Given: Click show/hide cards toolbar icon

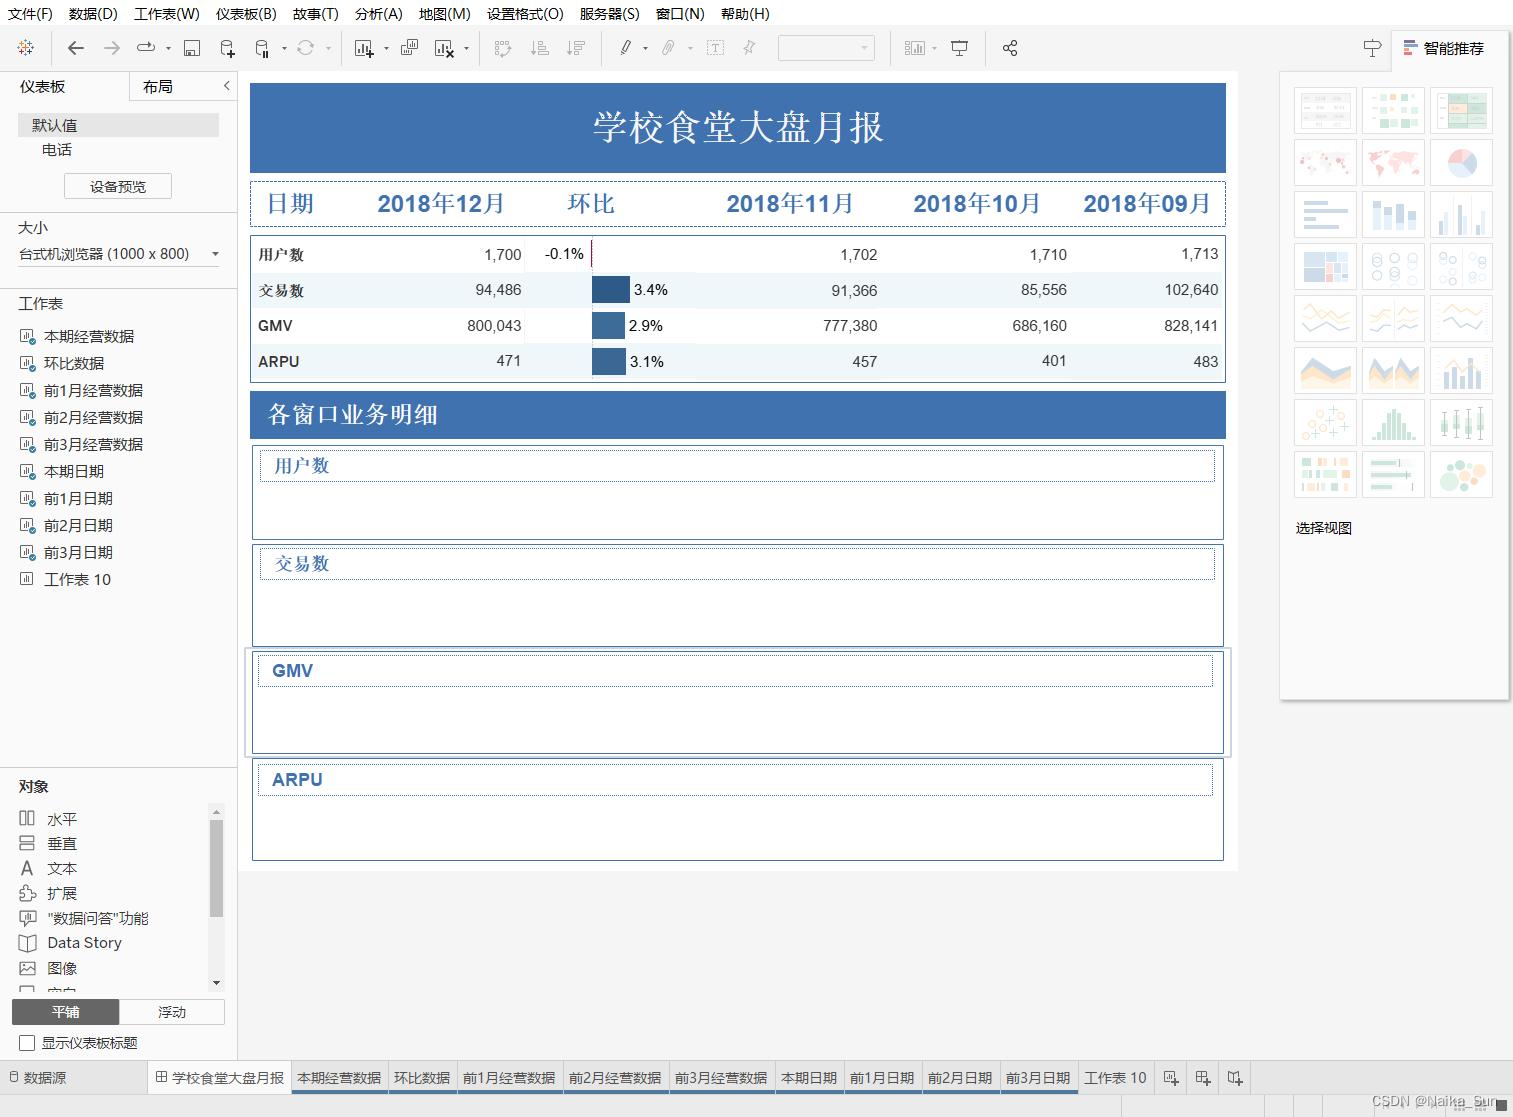Looking at the screenshot, I should pyautogui.click(x=915, y=48).
